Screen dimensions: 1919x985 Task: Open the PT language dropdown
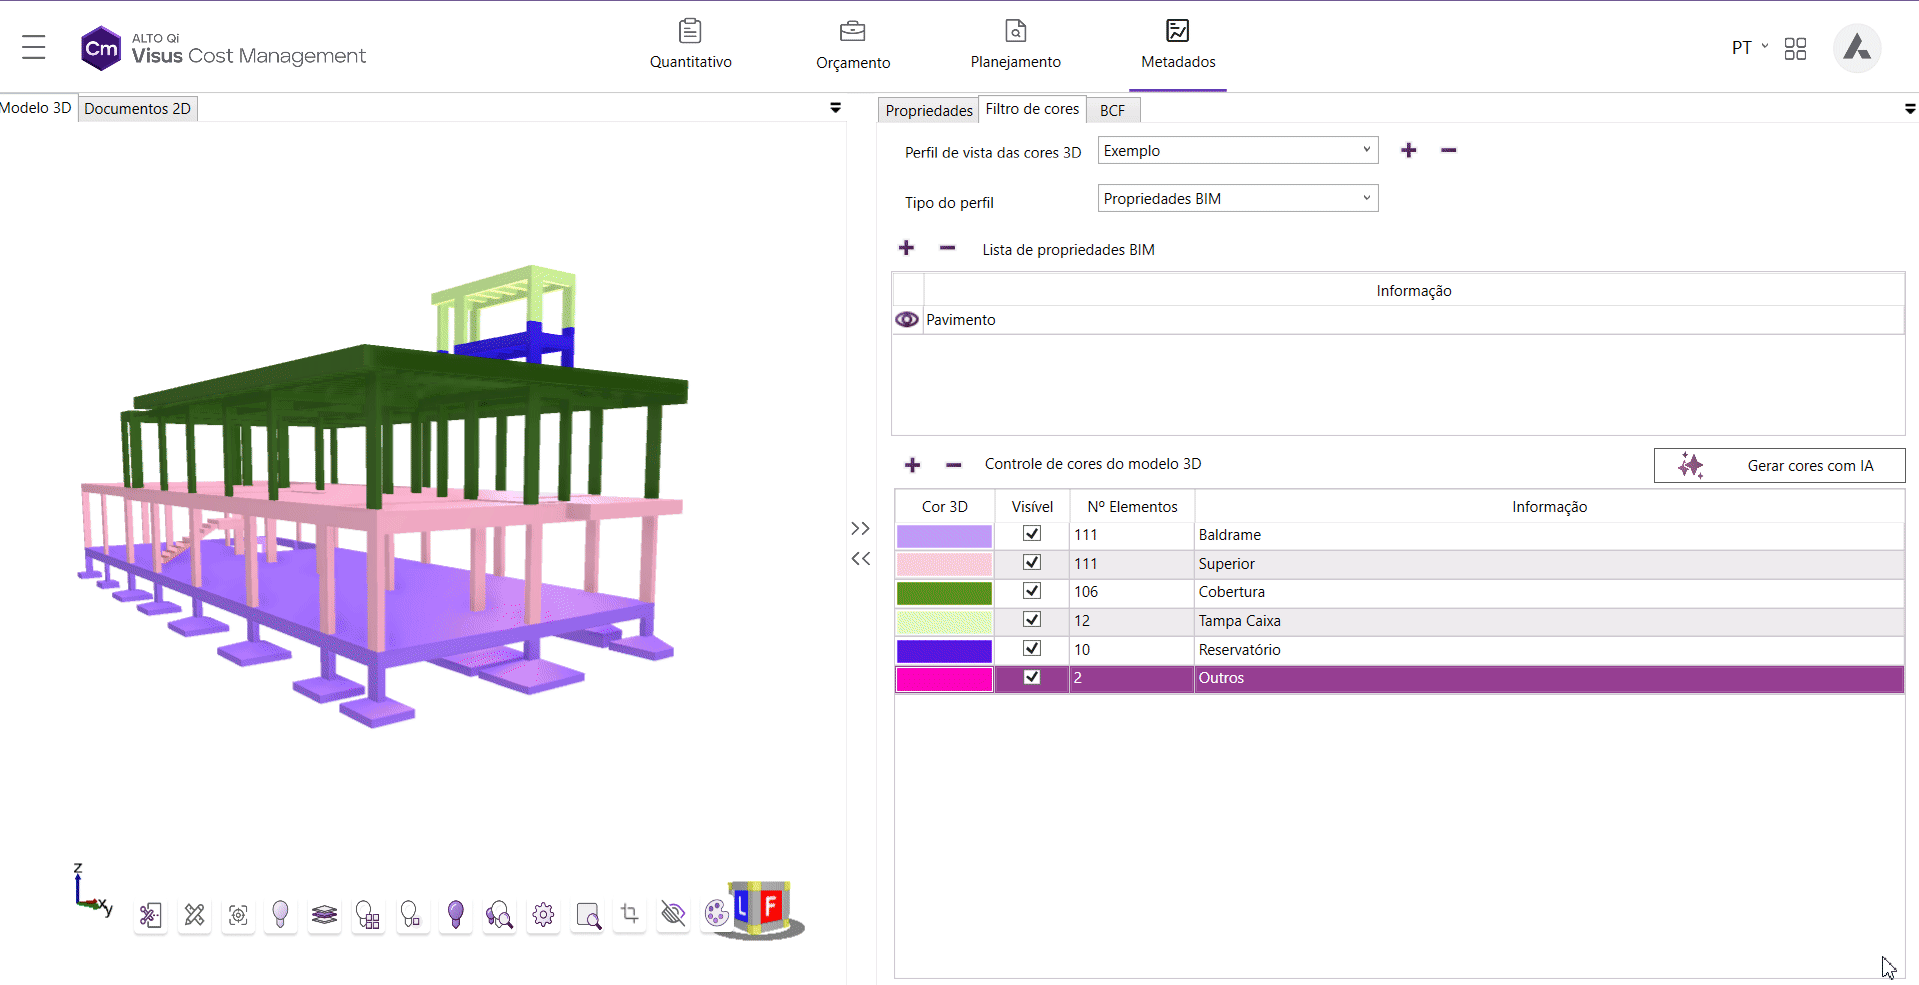1749,47
